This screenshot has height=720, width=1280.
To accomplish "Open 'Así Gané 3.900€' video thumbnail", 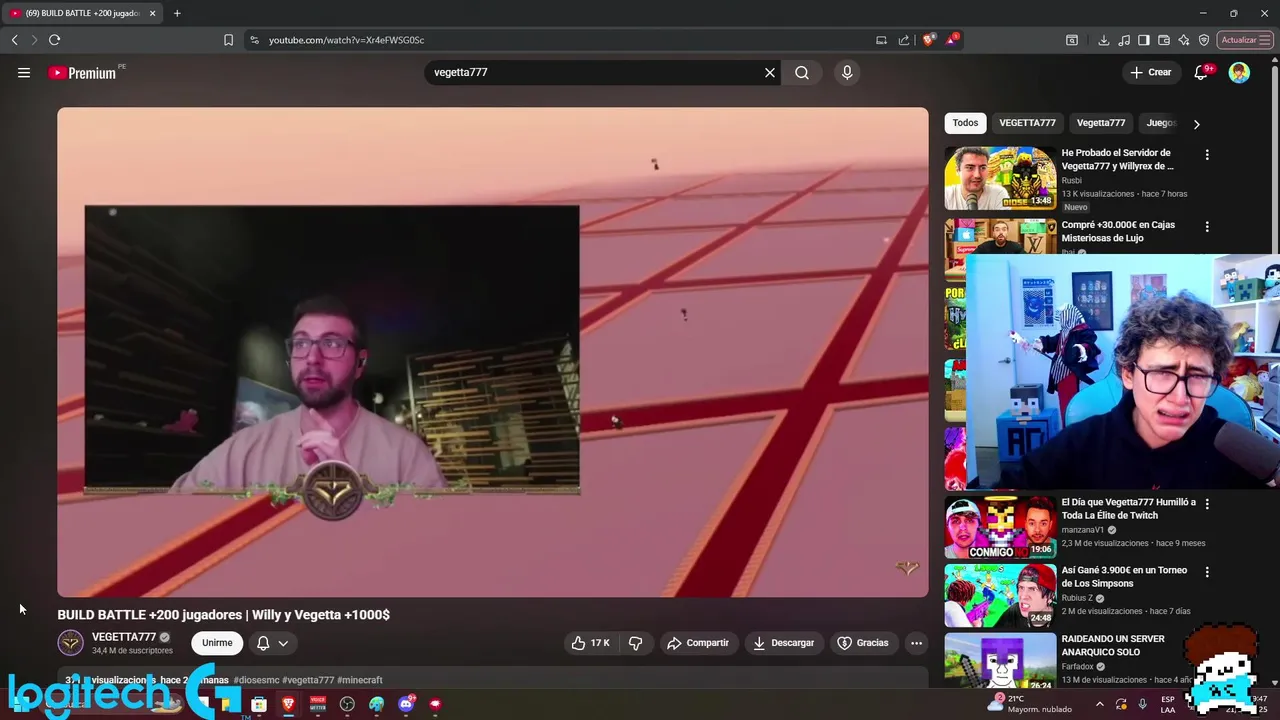I will point(1000,595).
